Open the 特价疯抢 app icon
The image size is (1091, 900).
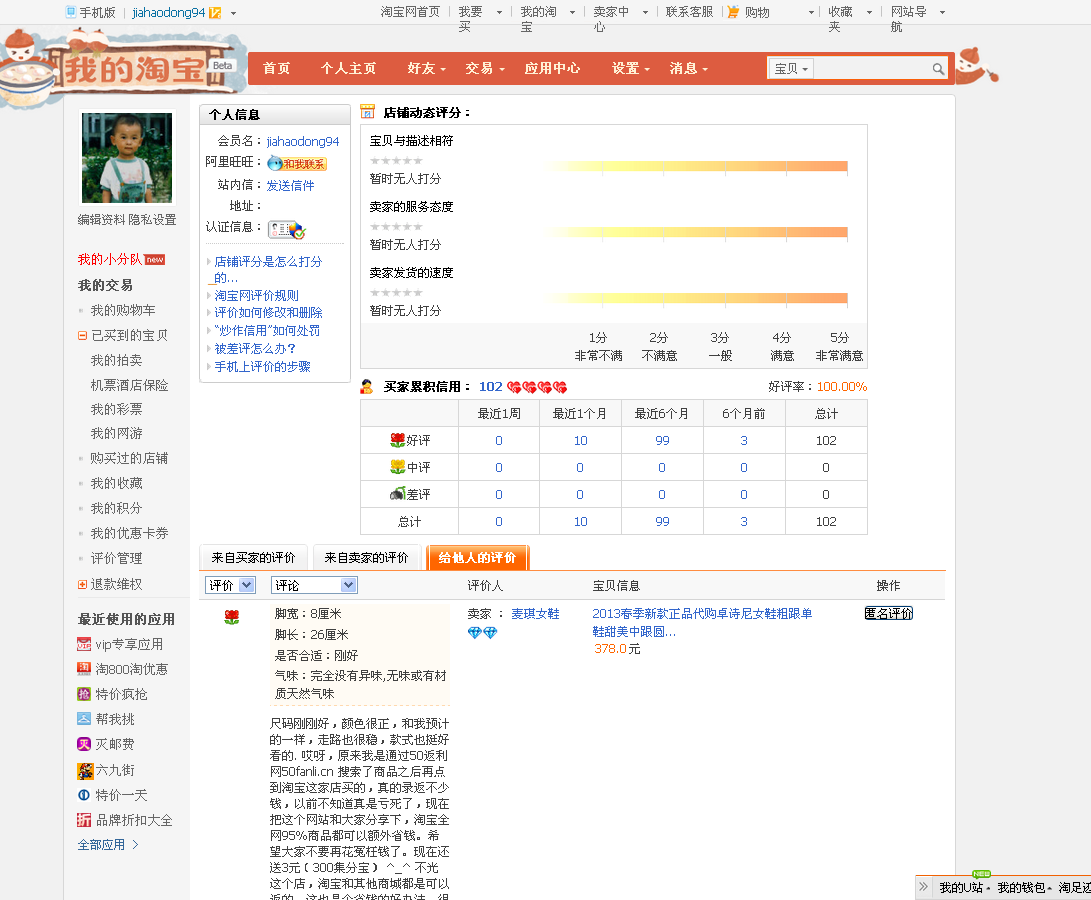83,694
